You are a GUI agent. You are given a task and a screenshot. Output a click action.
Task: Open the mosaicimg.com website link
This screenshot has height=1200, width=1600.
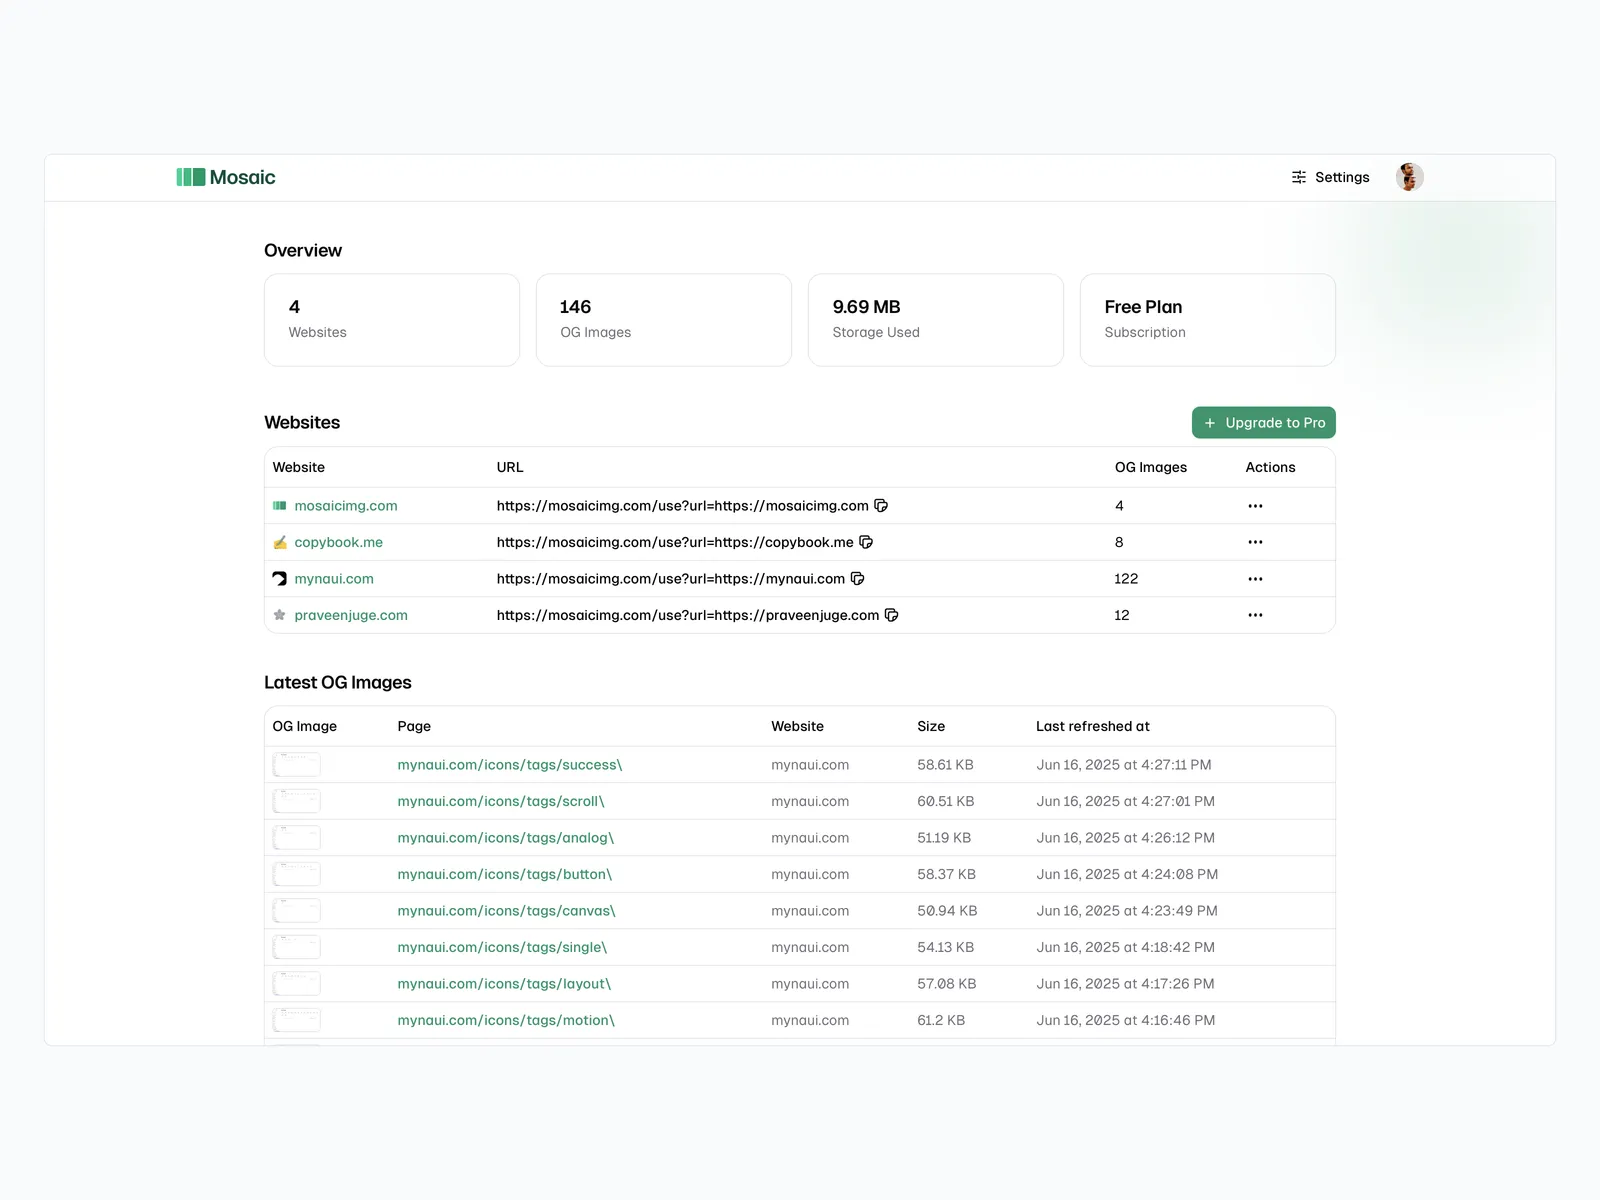point(346,506)
